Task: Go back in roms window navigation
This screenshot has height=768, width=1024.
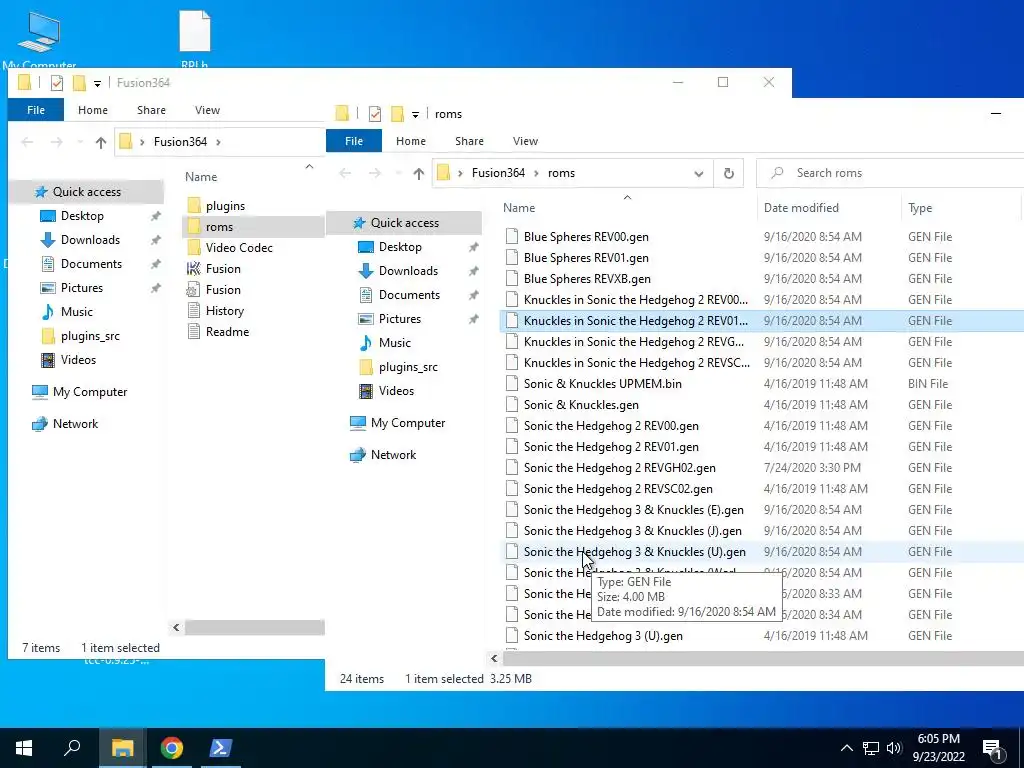Action: [345, 173]
